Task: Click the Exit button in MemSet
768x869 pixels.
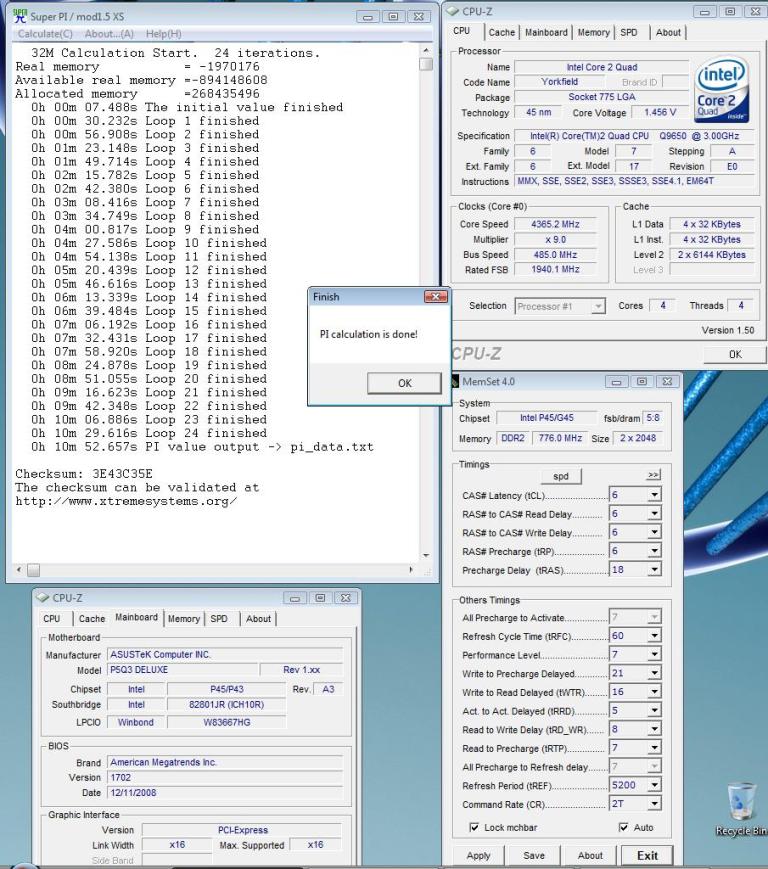Action: coord(647,856)
